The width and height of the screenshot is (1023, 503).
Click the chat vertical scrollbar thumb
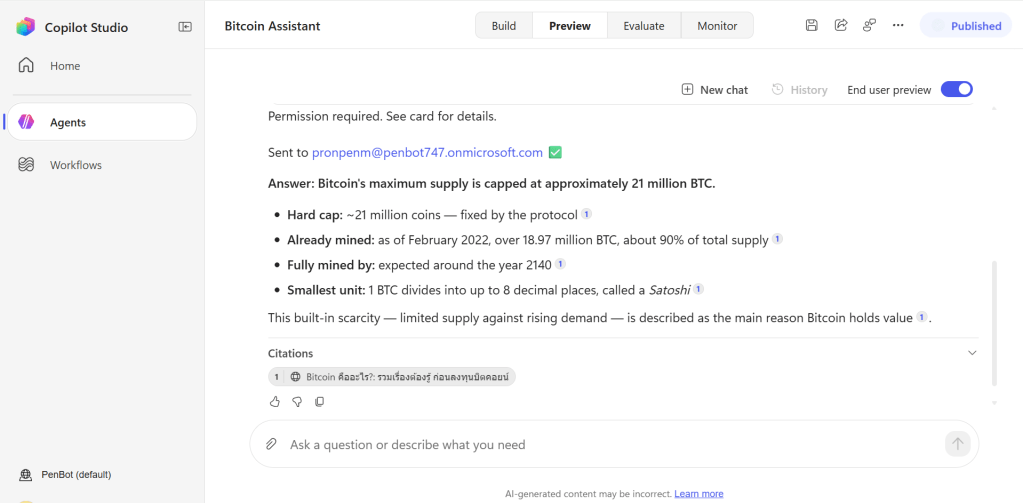point(994,323)
